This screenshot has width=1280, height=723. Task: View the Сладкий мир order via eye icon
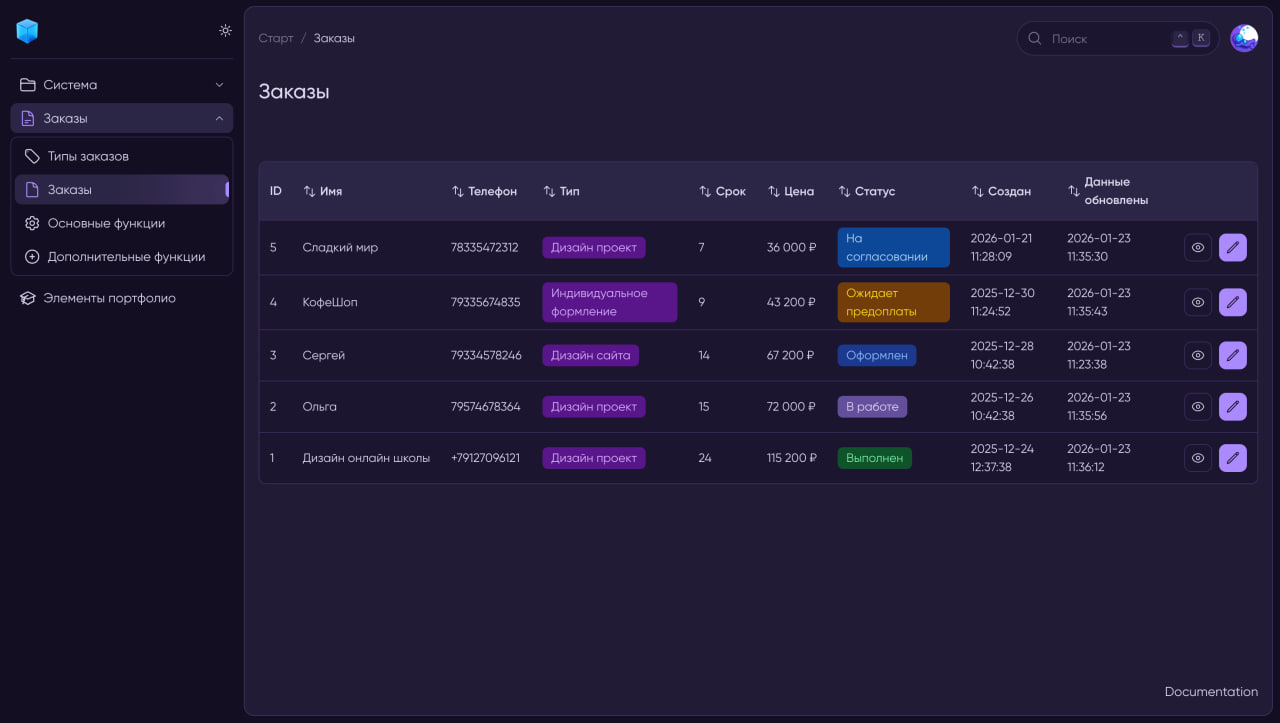click(x=1197, y=247)
